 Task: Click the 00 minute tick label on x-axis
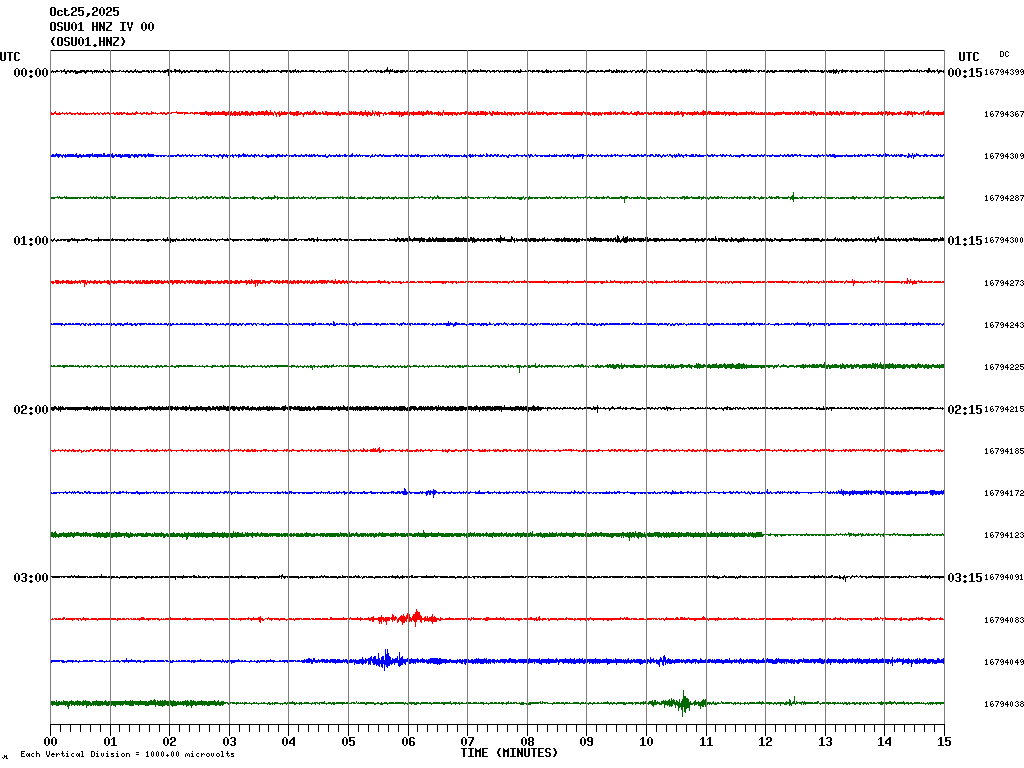pos(51,742)
